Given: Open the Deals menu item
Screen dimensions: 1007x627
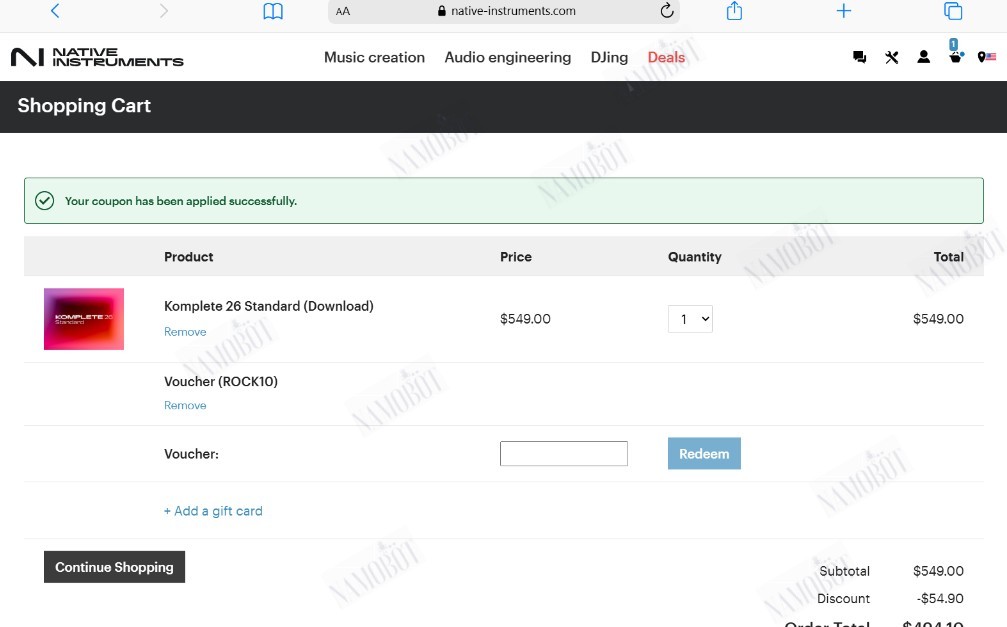Looking at the screenshot, I should click(666, 57).
